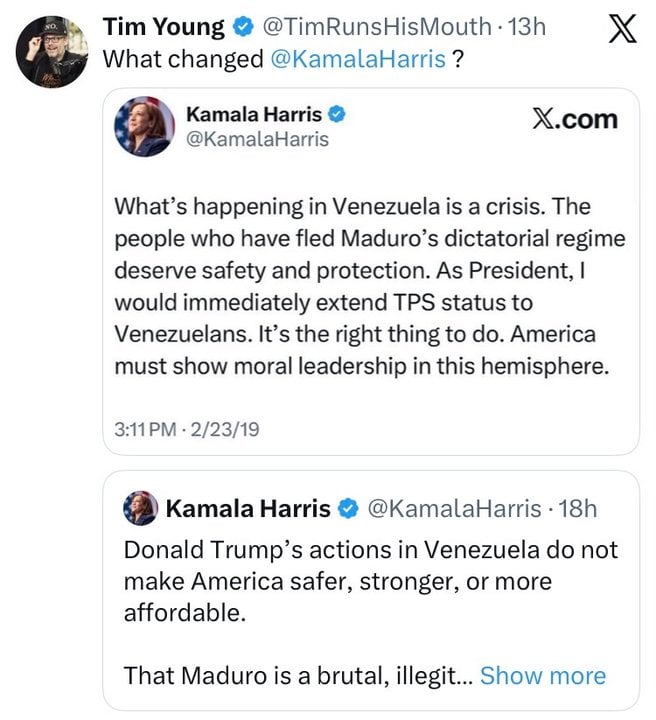
Task: Open Kamala Harris's avatar in the 2019 tweet
Action: 144,127
